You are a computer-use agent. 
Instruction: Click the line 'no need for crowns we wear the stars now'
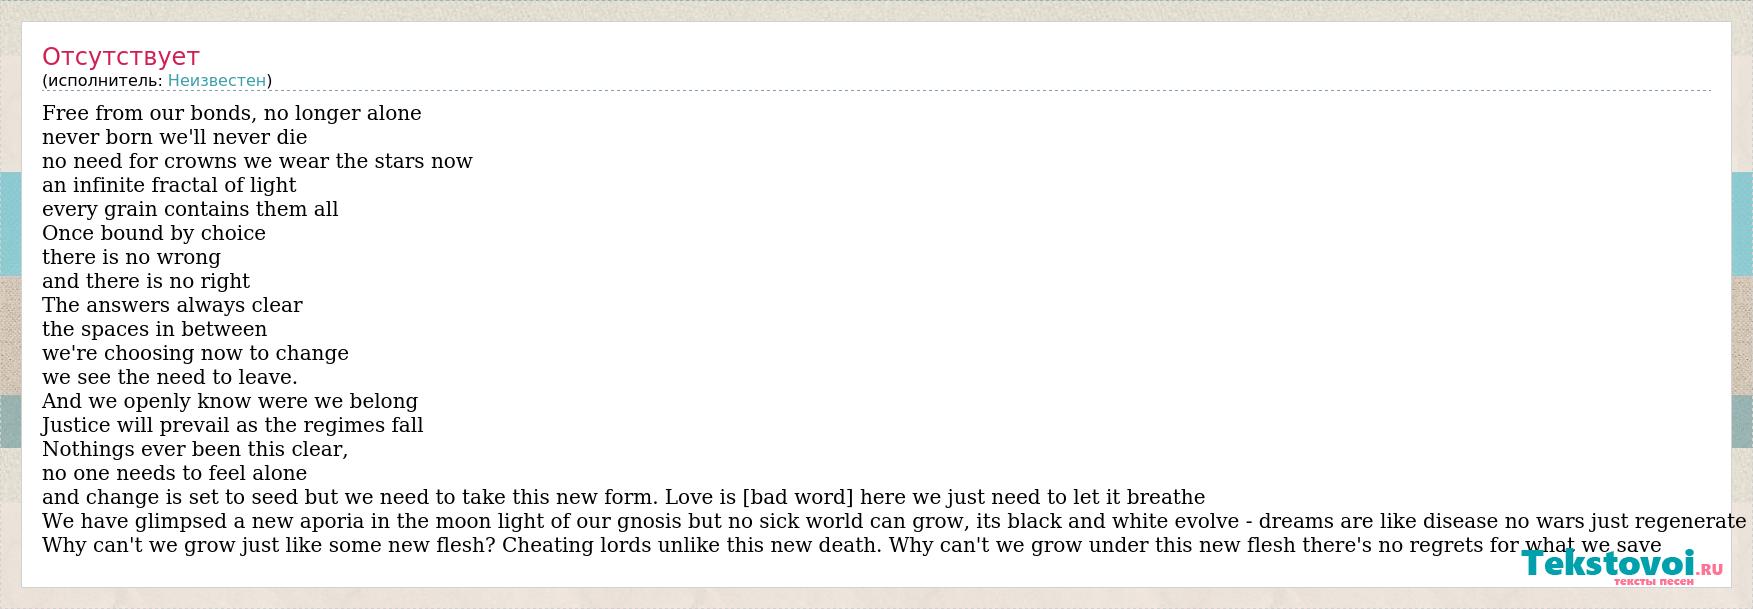tap(257, 161)
